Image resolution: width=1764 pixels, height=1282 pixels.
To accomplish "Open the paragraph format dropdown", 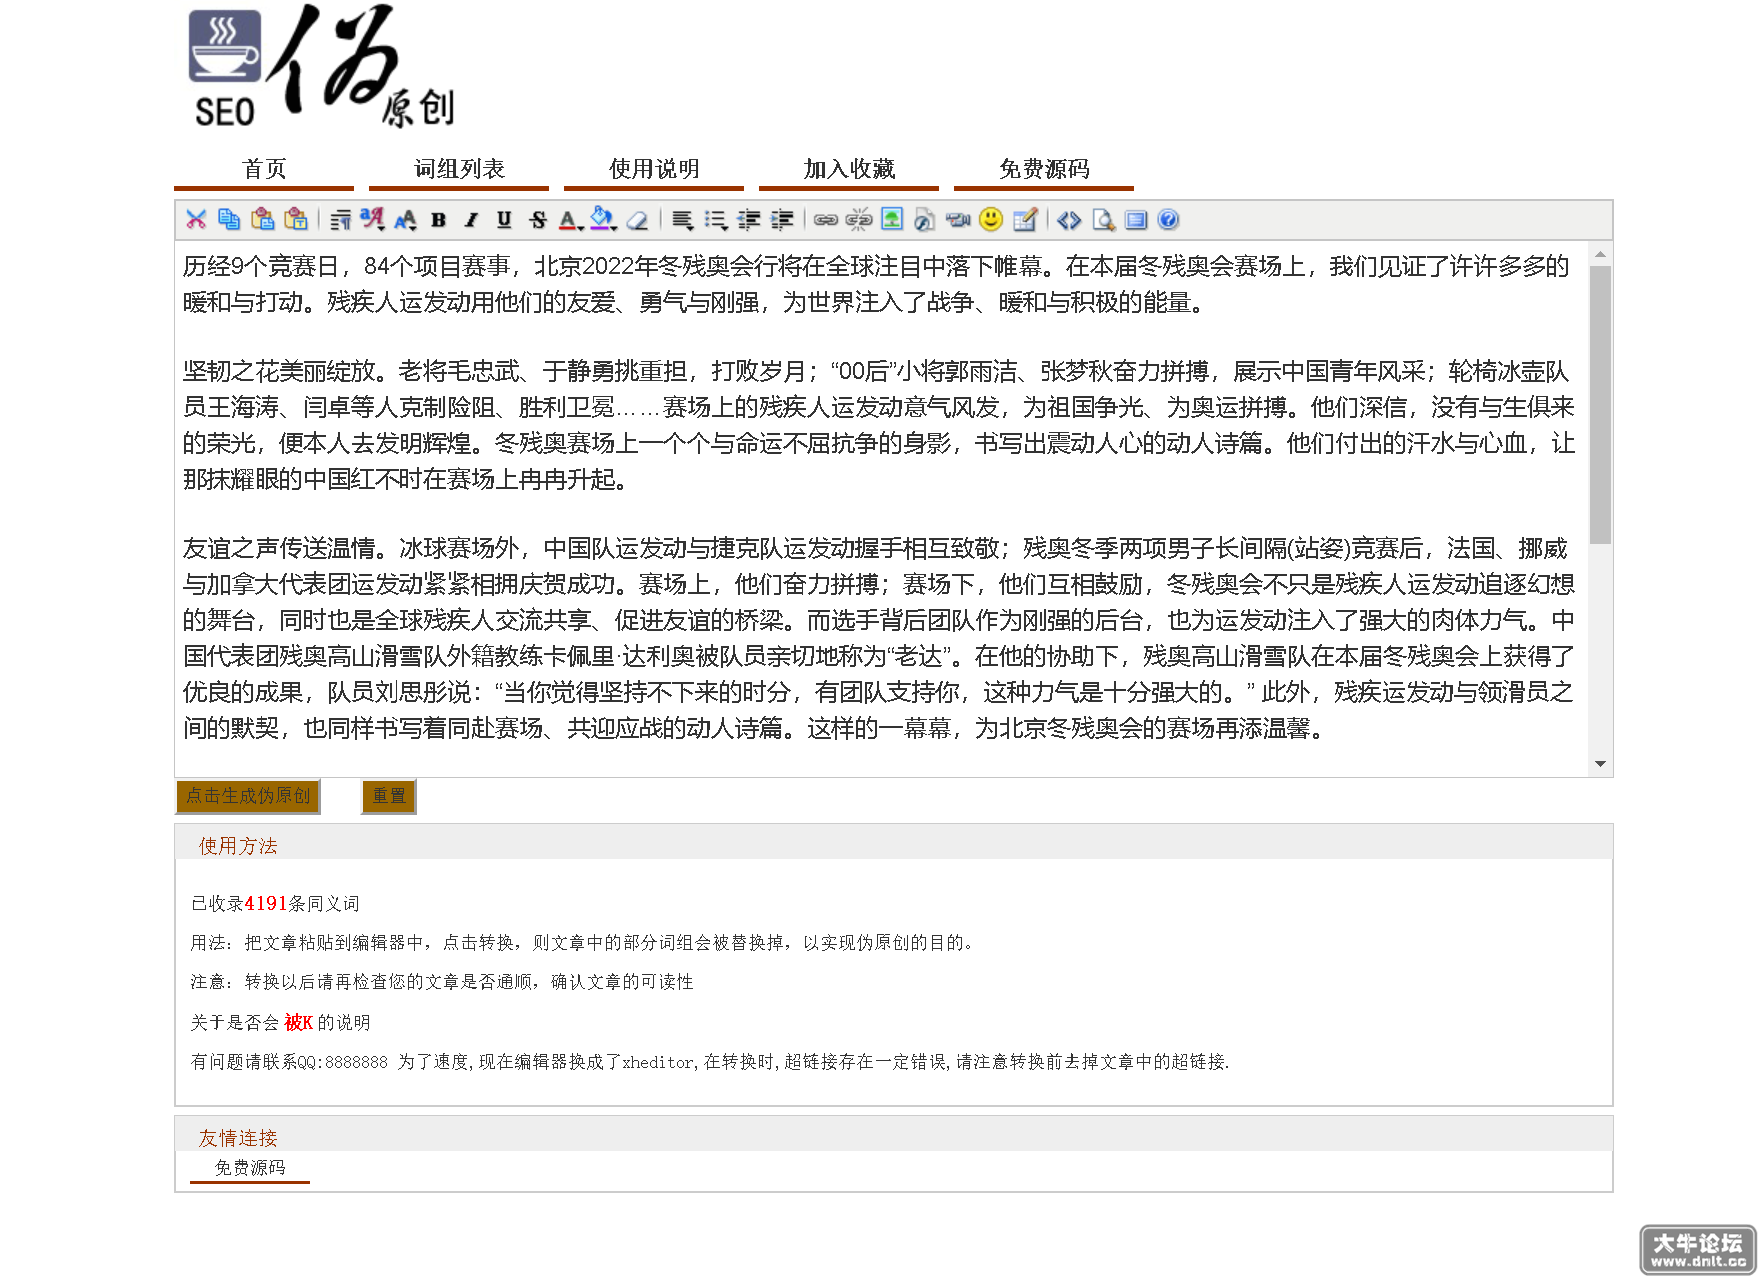I will [x=340, y=220].
